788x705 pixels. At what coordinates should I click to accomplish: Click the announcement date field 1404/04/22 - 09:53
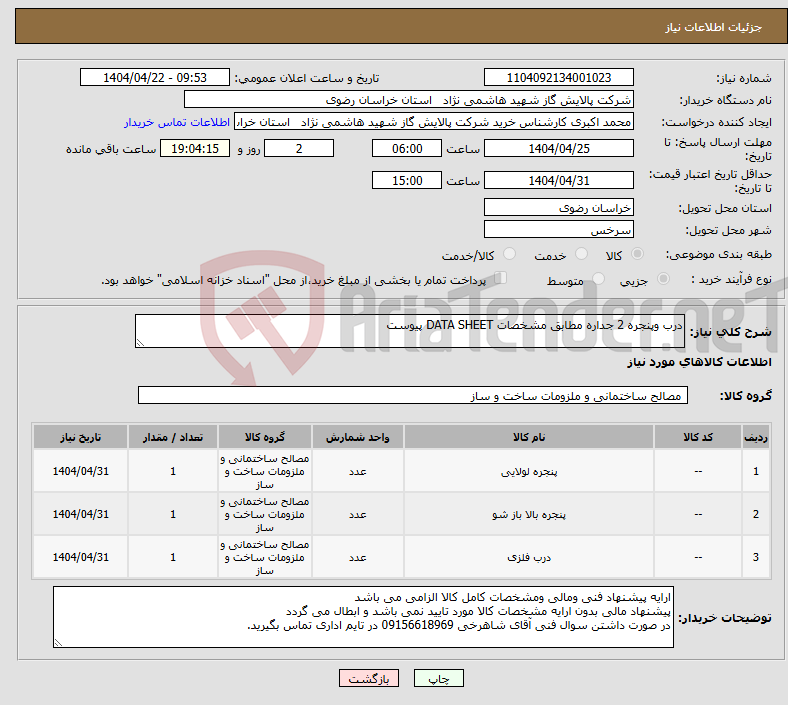pos(155,78)
